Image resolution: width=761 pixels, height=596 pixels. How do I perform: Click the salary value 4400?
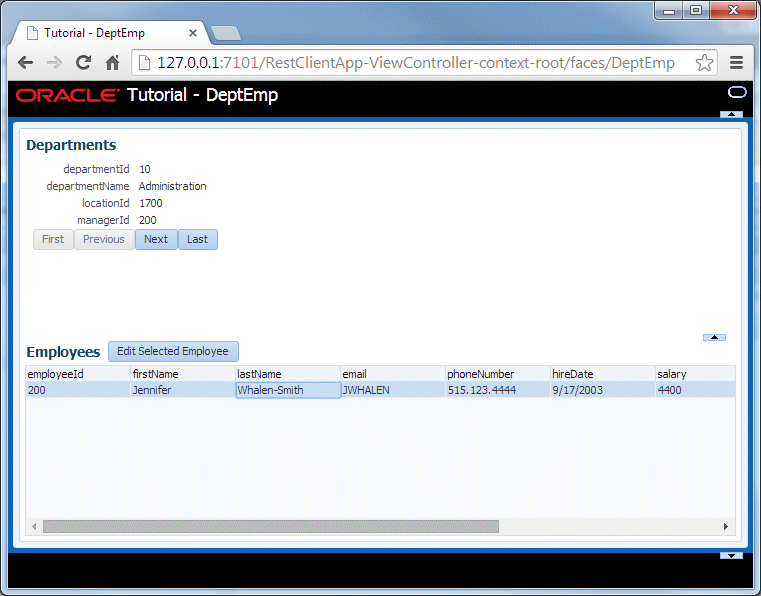[x=695, y=390]
